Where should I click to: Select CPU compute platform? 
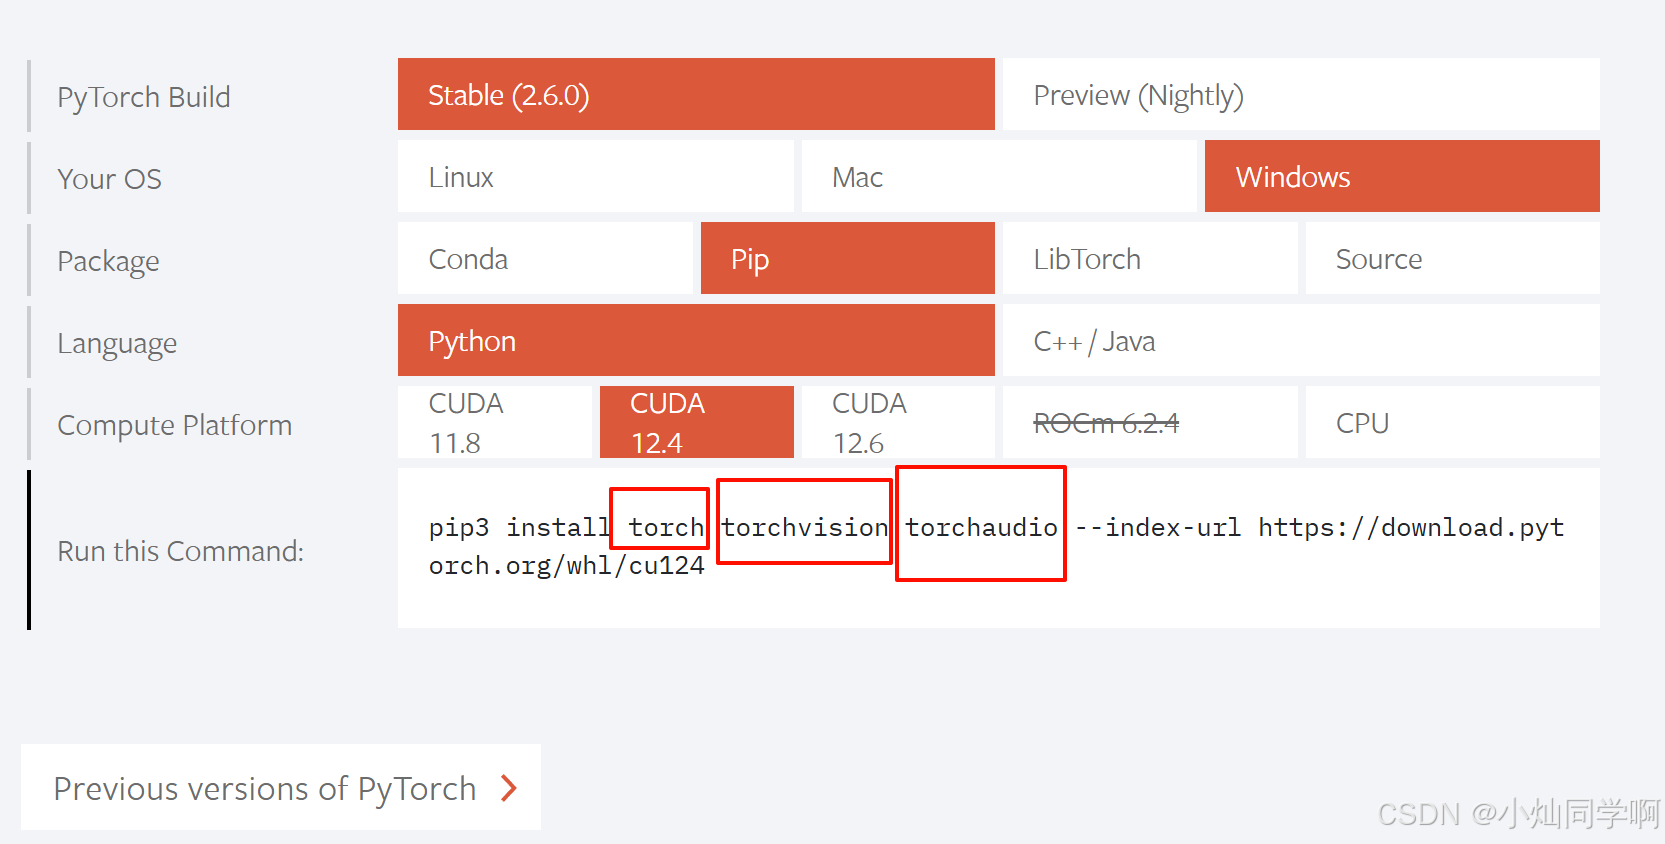tap(1453, 422)
